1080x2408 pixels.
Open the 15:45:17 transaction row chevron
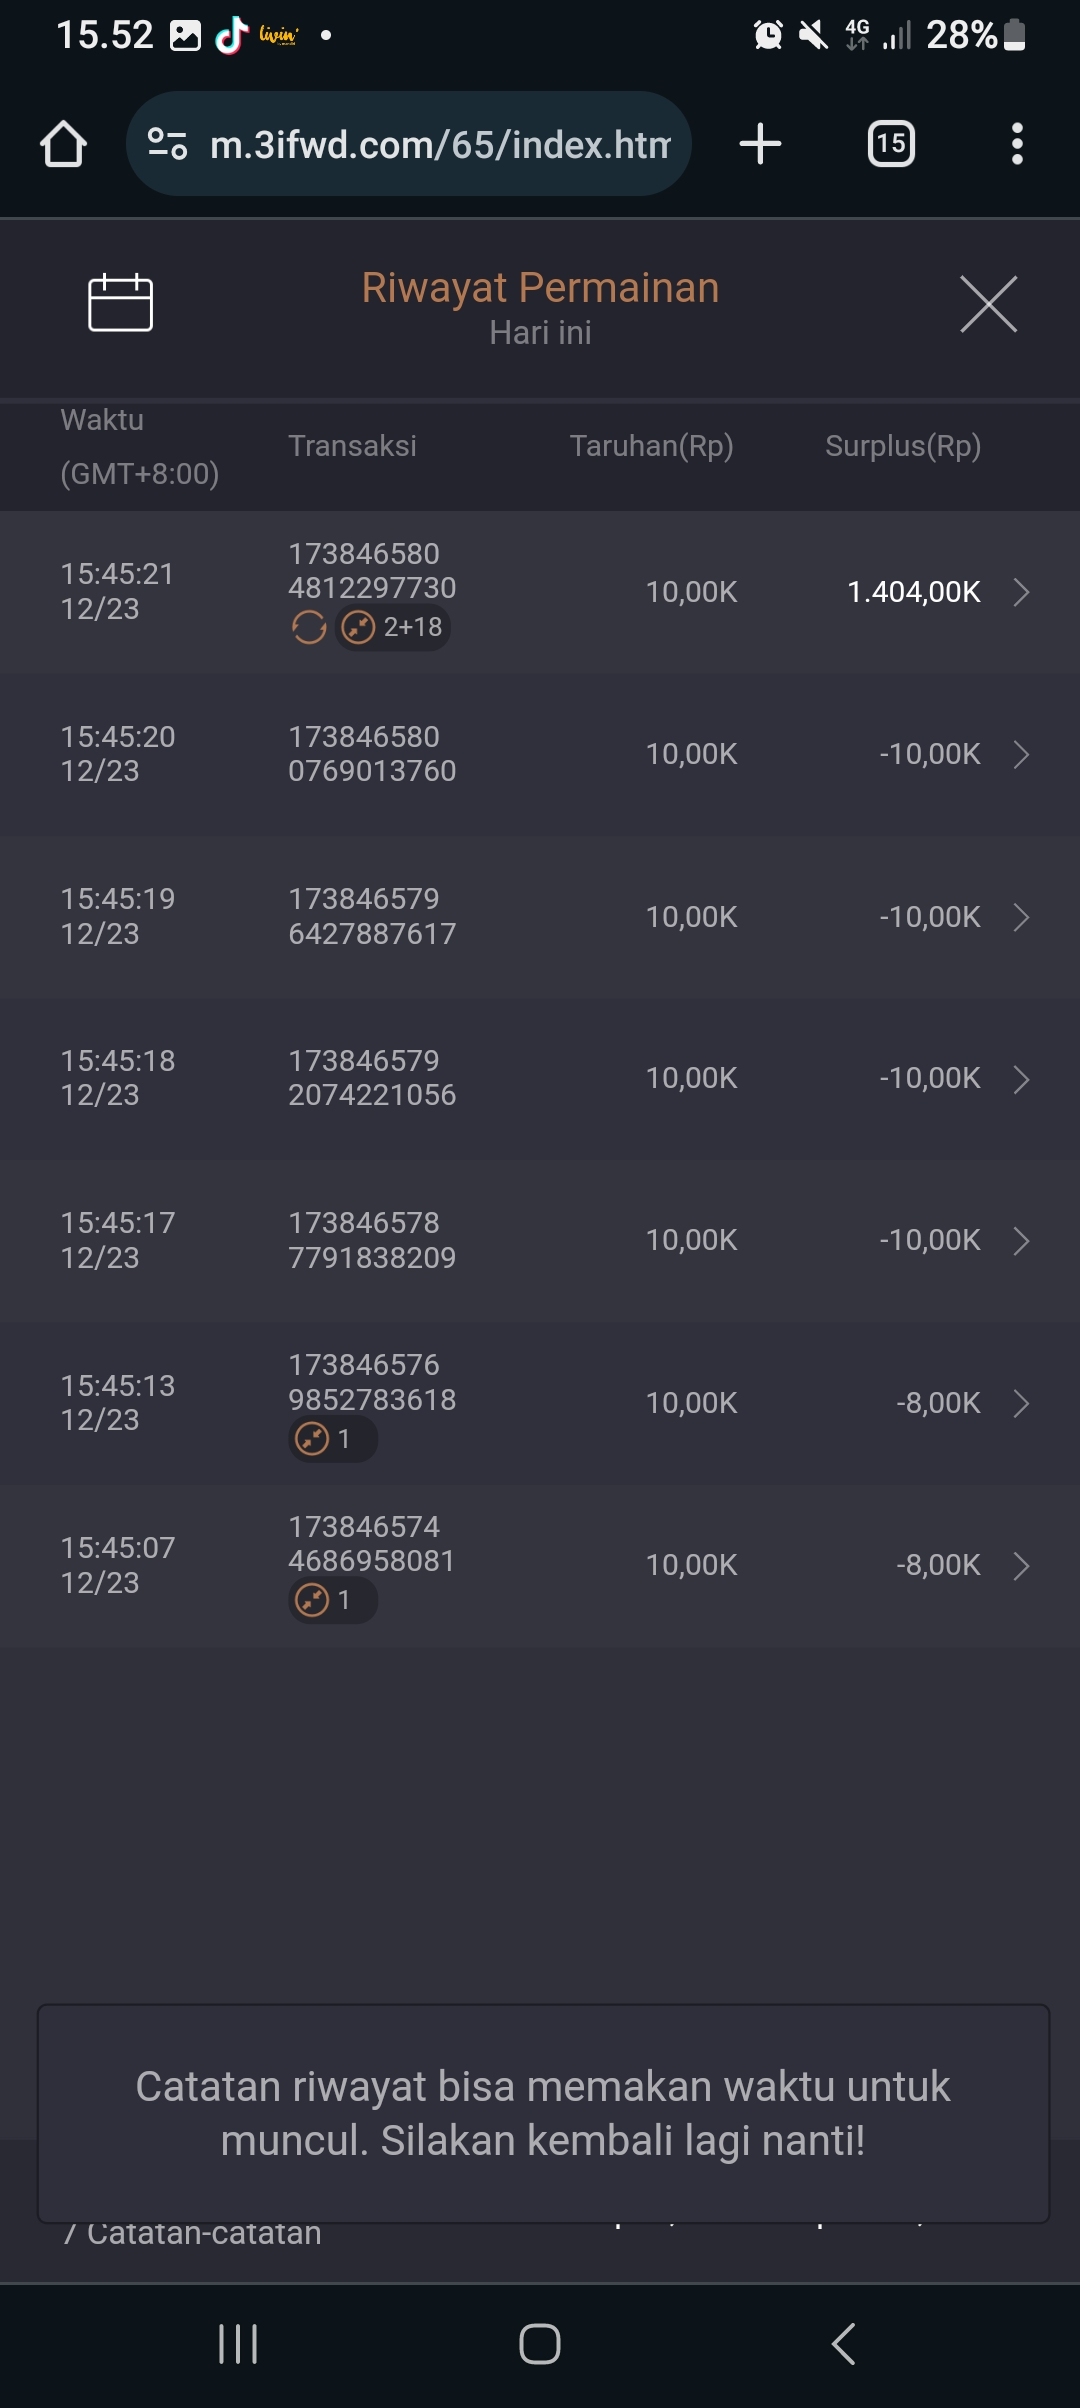pyautogui.click(x=1021, y=1241)
